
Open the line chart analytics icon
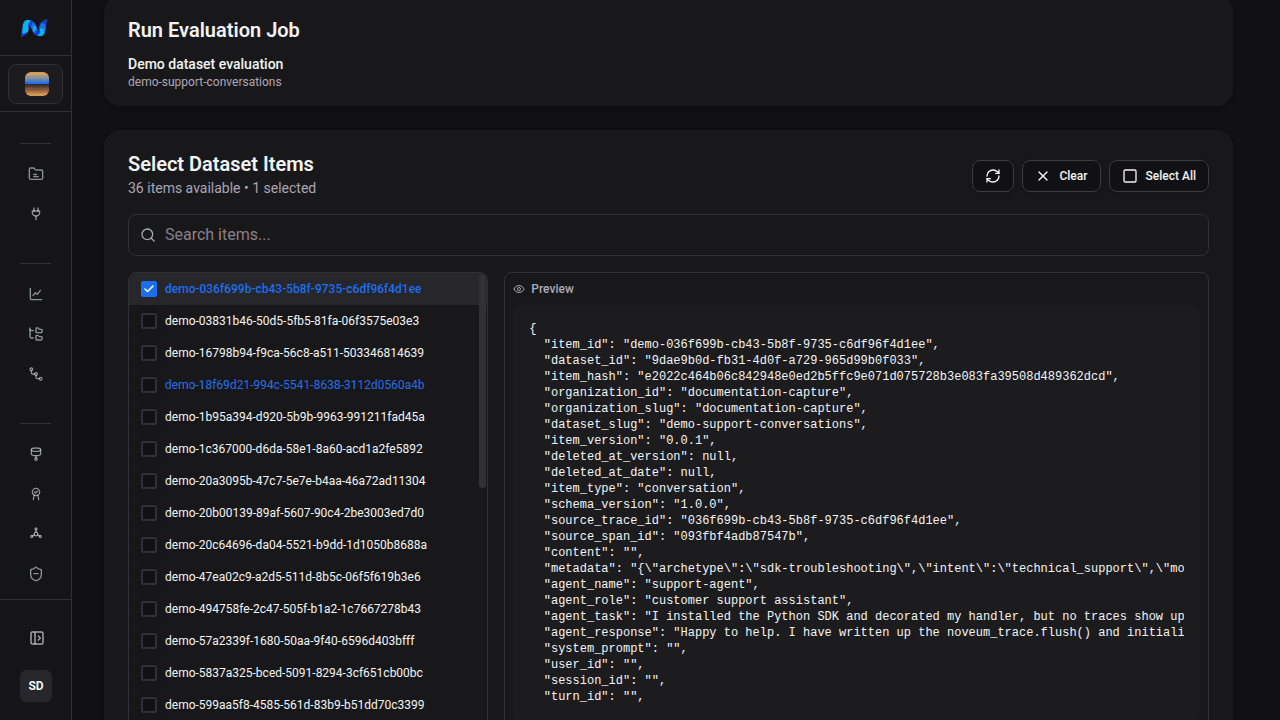tap(36, 294)
